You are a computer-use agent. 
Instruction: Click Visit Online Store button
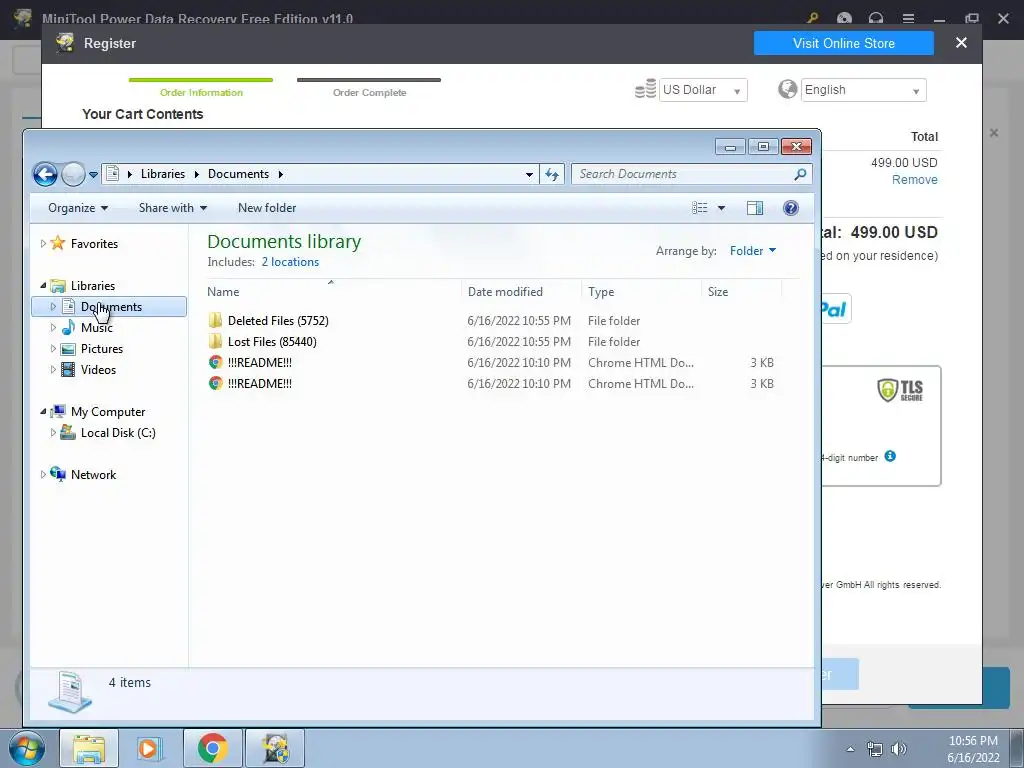844,43
